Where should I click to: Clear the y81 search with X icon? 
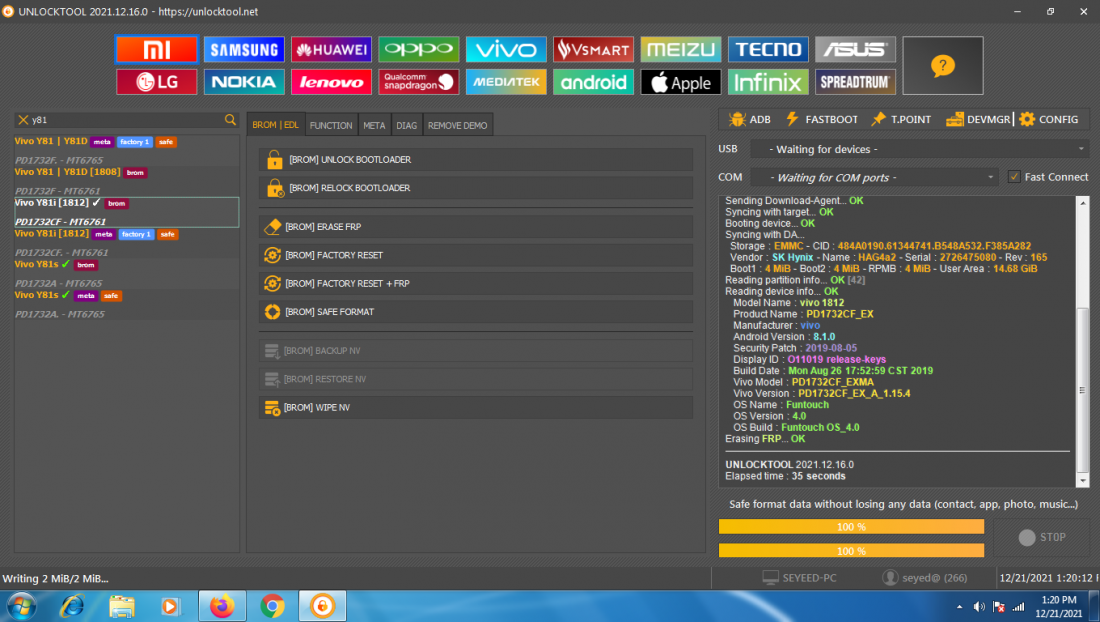(23, 120)
